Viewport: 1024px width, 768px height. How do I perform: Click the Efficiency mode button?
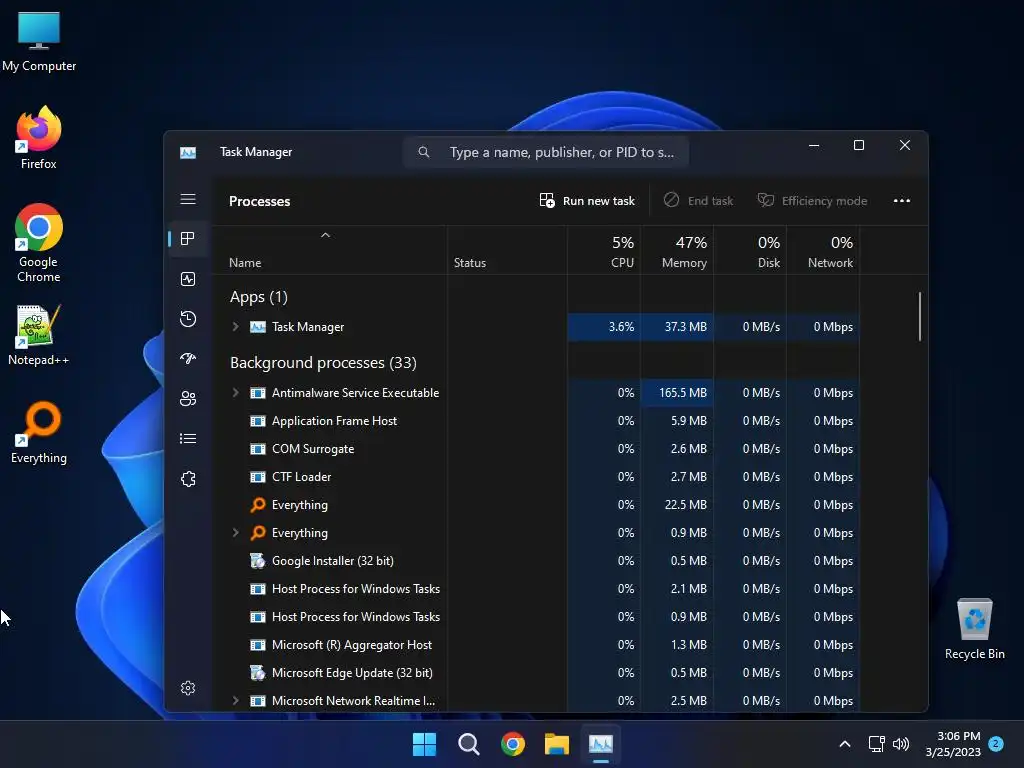pyautogui.click(x=812, y=200)
